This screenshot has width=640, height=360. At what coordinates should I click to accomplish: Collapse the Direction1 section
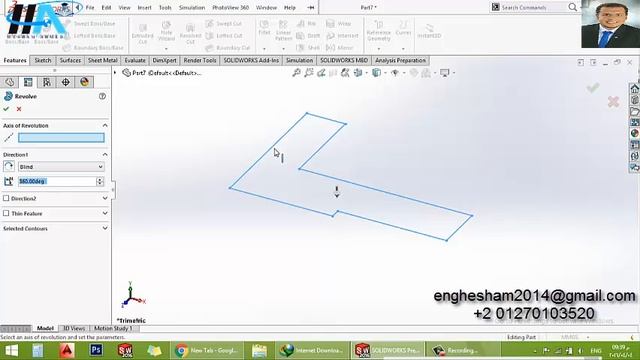tap(105, 155)
